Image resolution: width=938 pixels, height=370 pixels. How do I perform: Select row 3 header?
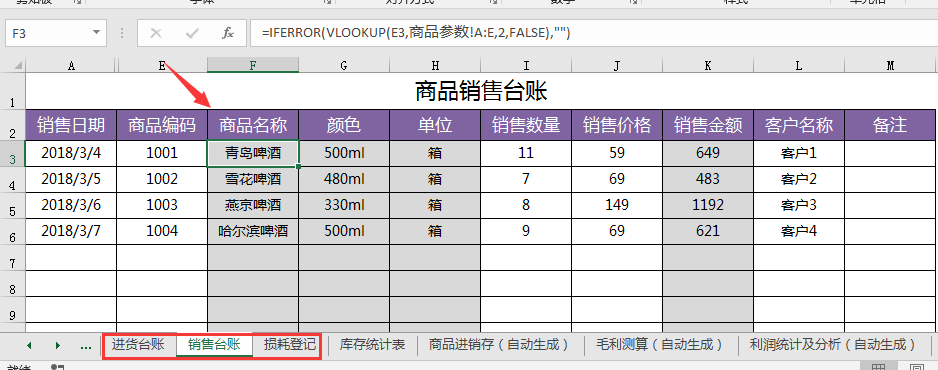pos(13,154)
